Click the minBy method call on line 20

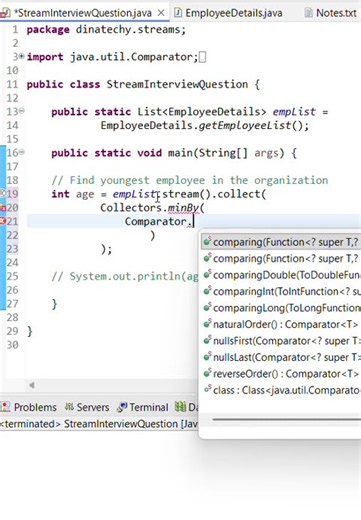click(x=183, y=208)
